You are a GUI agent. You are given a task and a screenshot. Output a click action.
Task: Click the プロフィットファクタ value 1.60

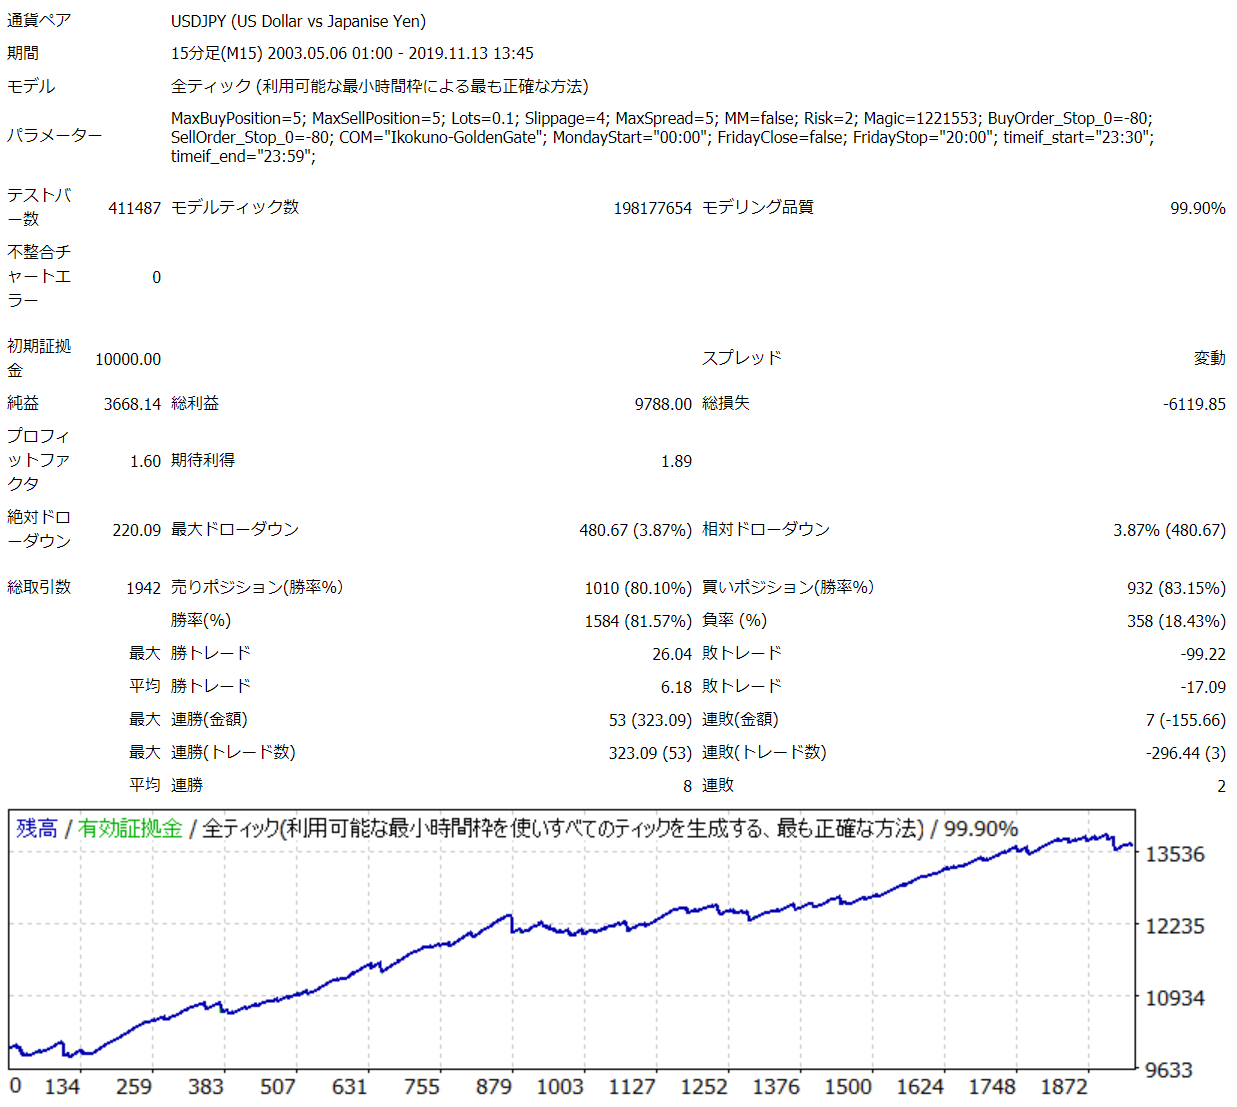pyautogui.click(x=147, y=460)
